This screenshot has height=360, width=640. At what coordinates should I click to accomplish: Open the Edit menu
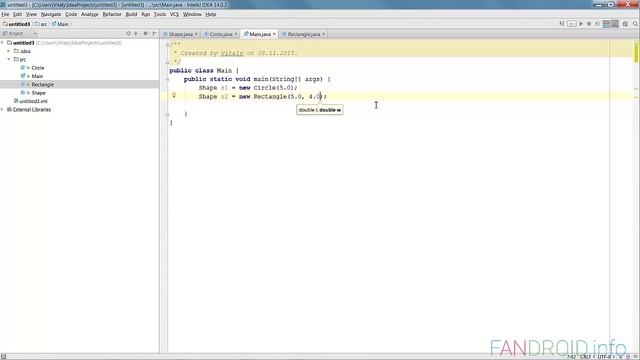pos(18,14)
